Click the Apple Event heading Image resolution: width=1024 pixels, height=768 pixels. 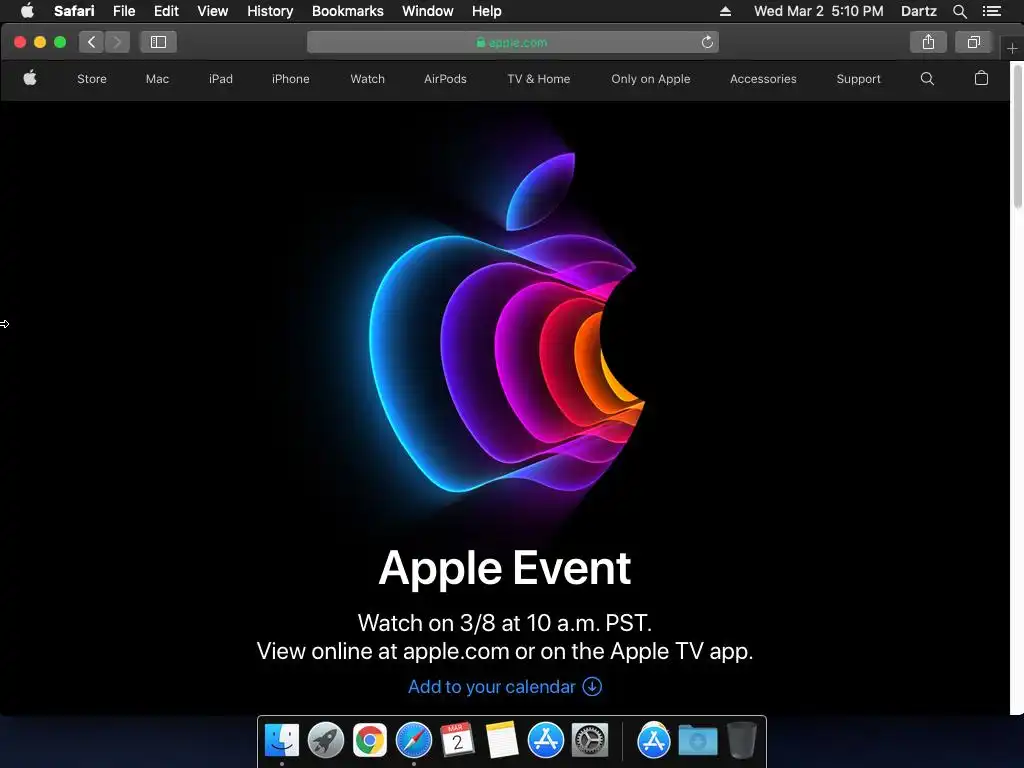pos(505,568)
